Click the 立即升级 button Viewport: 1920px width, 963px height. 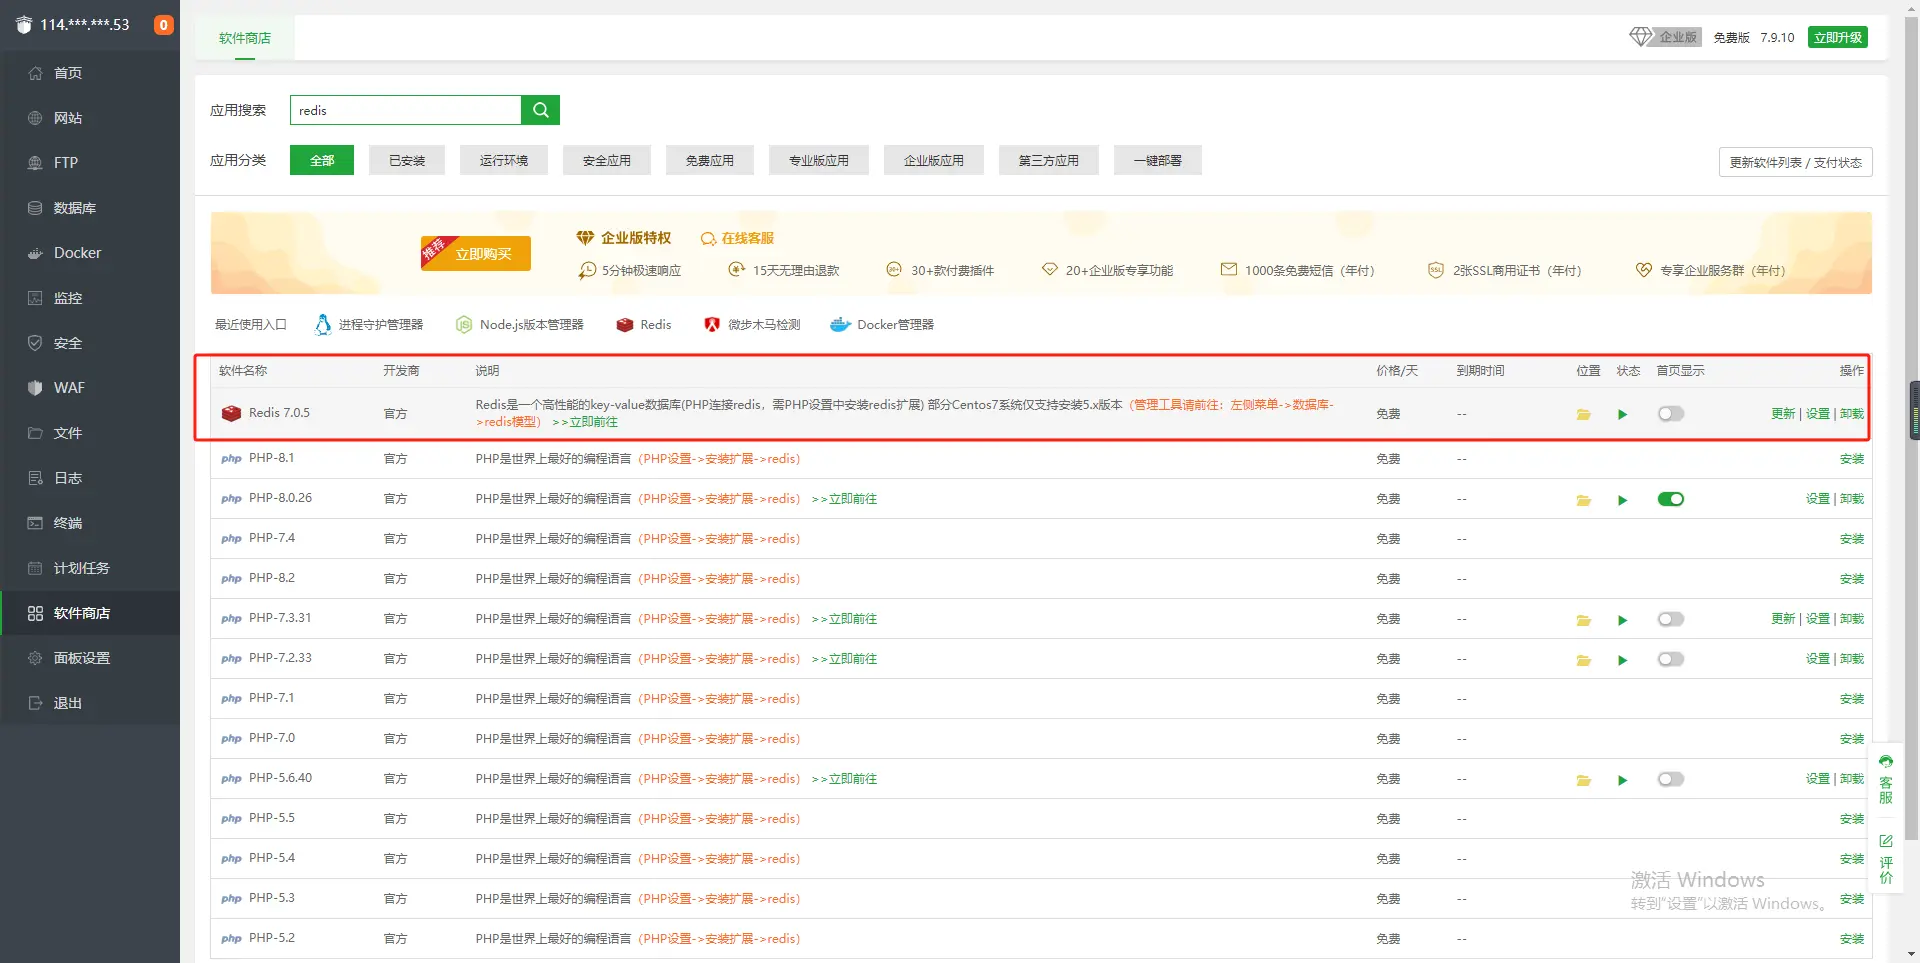coord(1838,37)
